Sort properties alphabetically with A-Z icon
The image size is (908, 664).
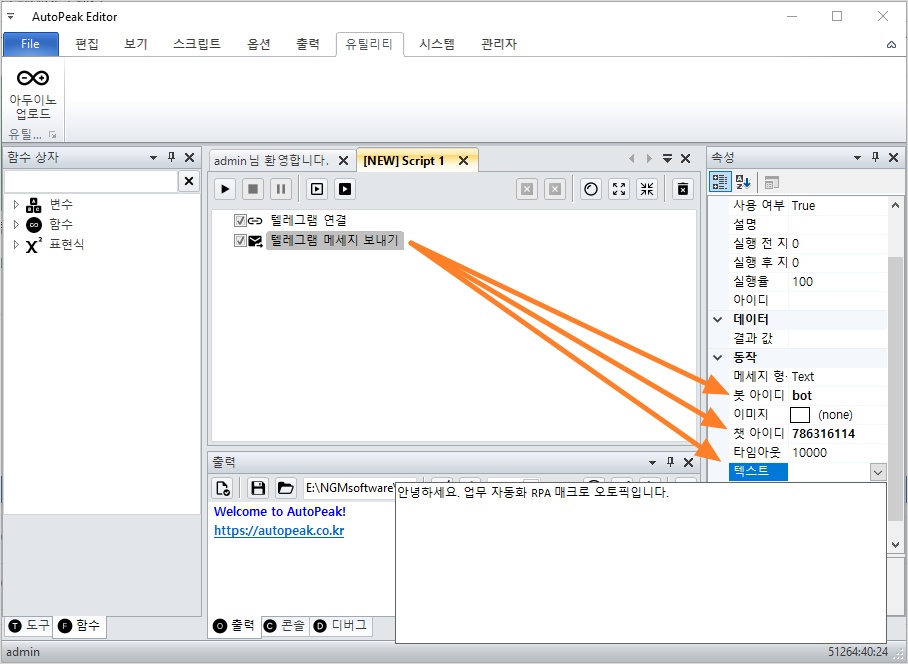pyautogui.click(x=743, y=182)
